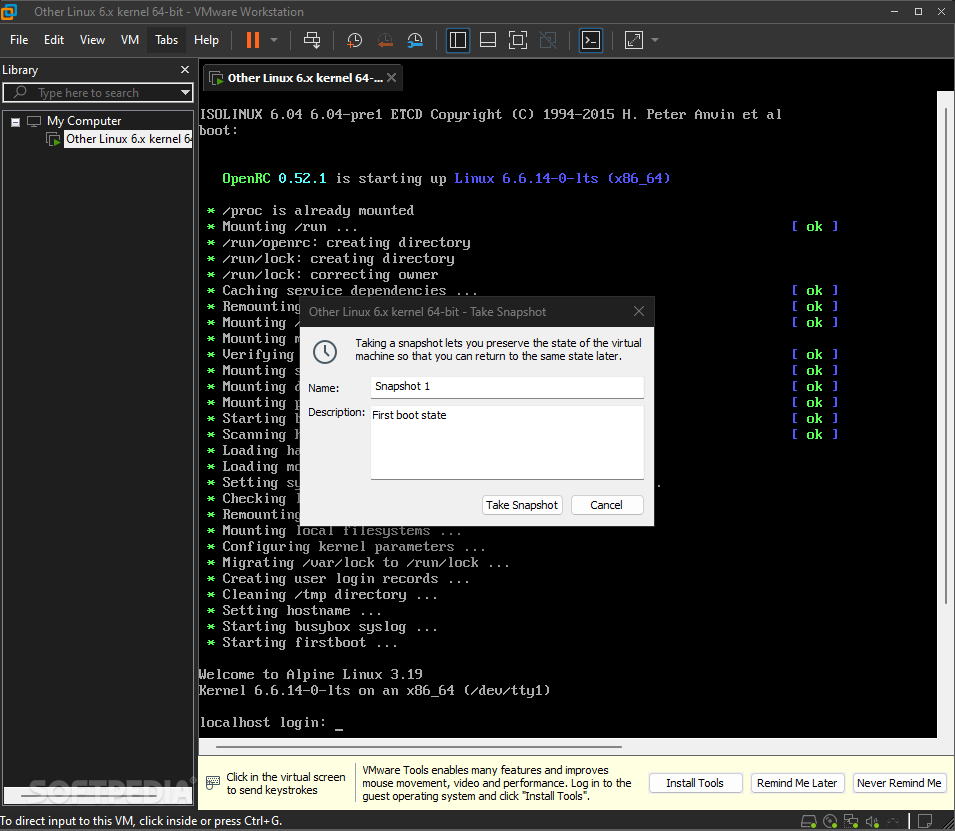Click the 'Starting firstboot ...' console line
This screenshot has height=831, width=955.
tap(309, 643)
